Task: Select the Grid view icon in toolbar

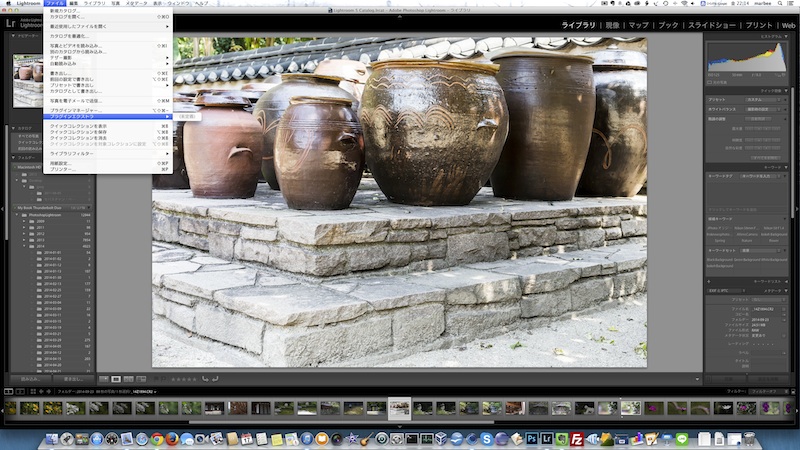Action: 104,379
